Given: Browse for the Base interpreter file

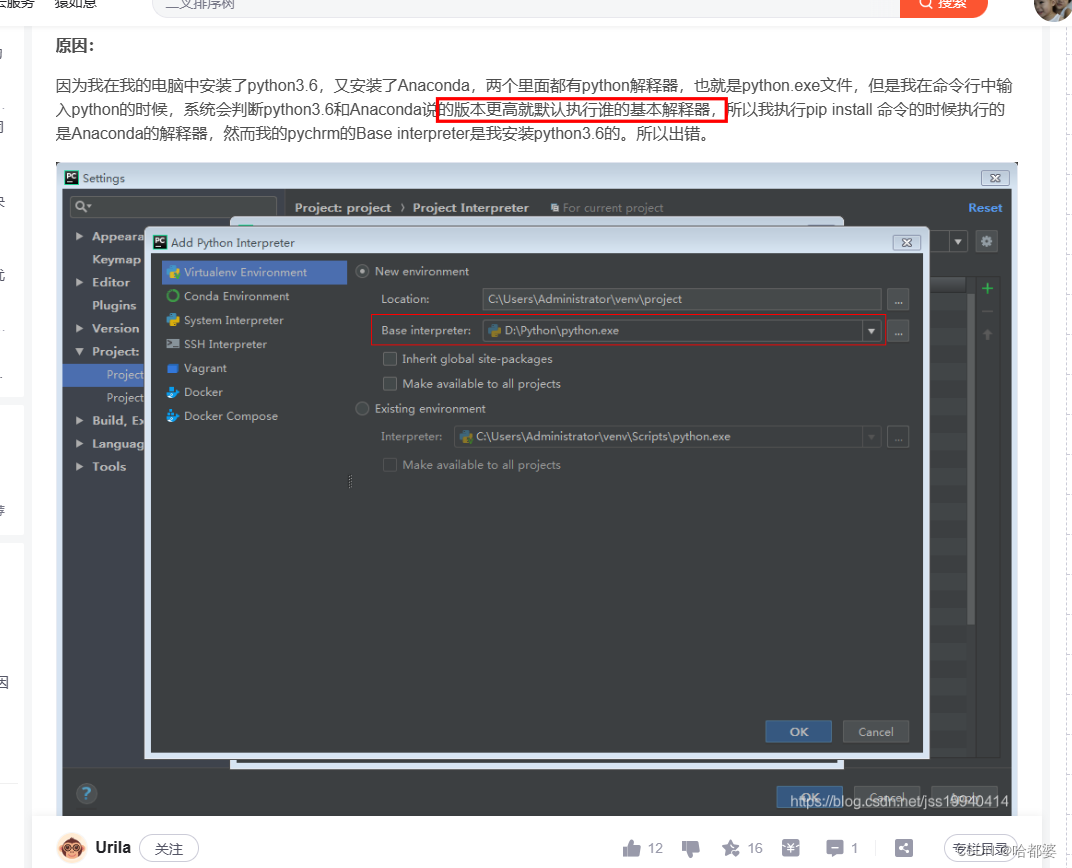Looking at the screenshot, I should (898, 331).
